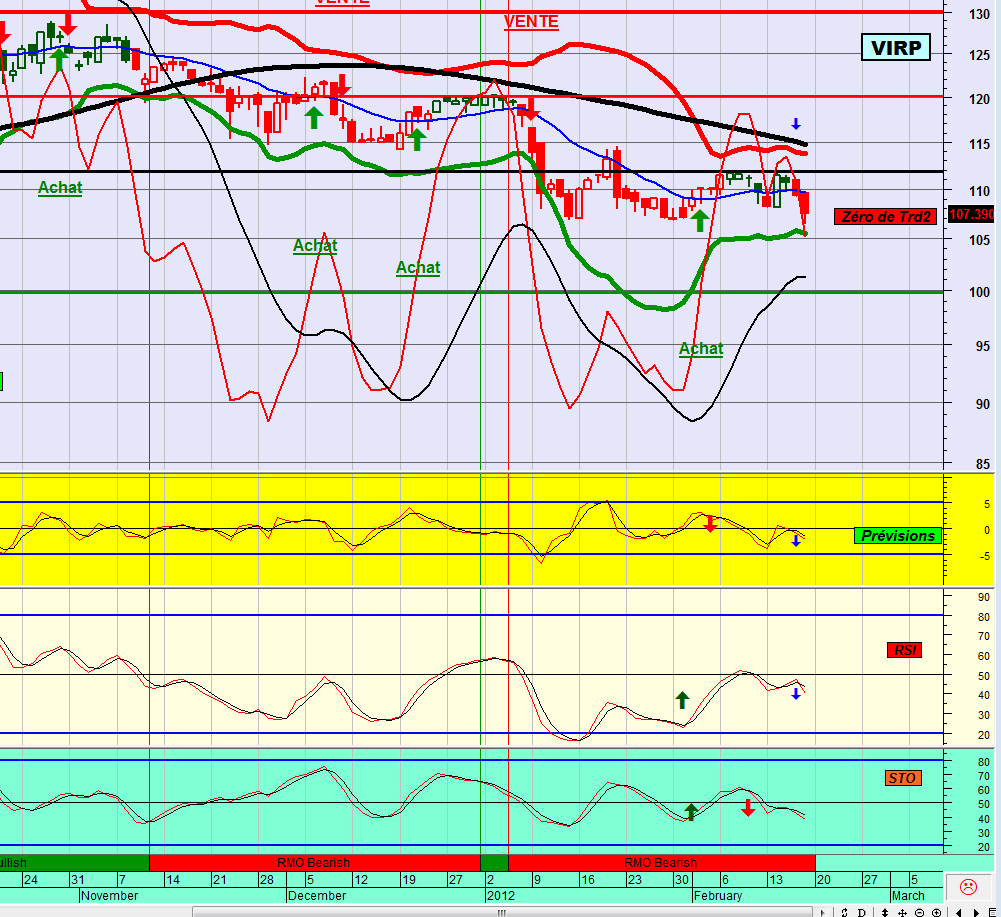The width and height of the screenshot is (1001, 917).
Task: Click the vertical double-arrow stretch icon
Action: coord(885,913)
